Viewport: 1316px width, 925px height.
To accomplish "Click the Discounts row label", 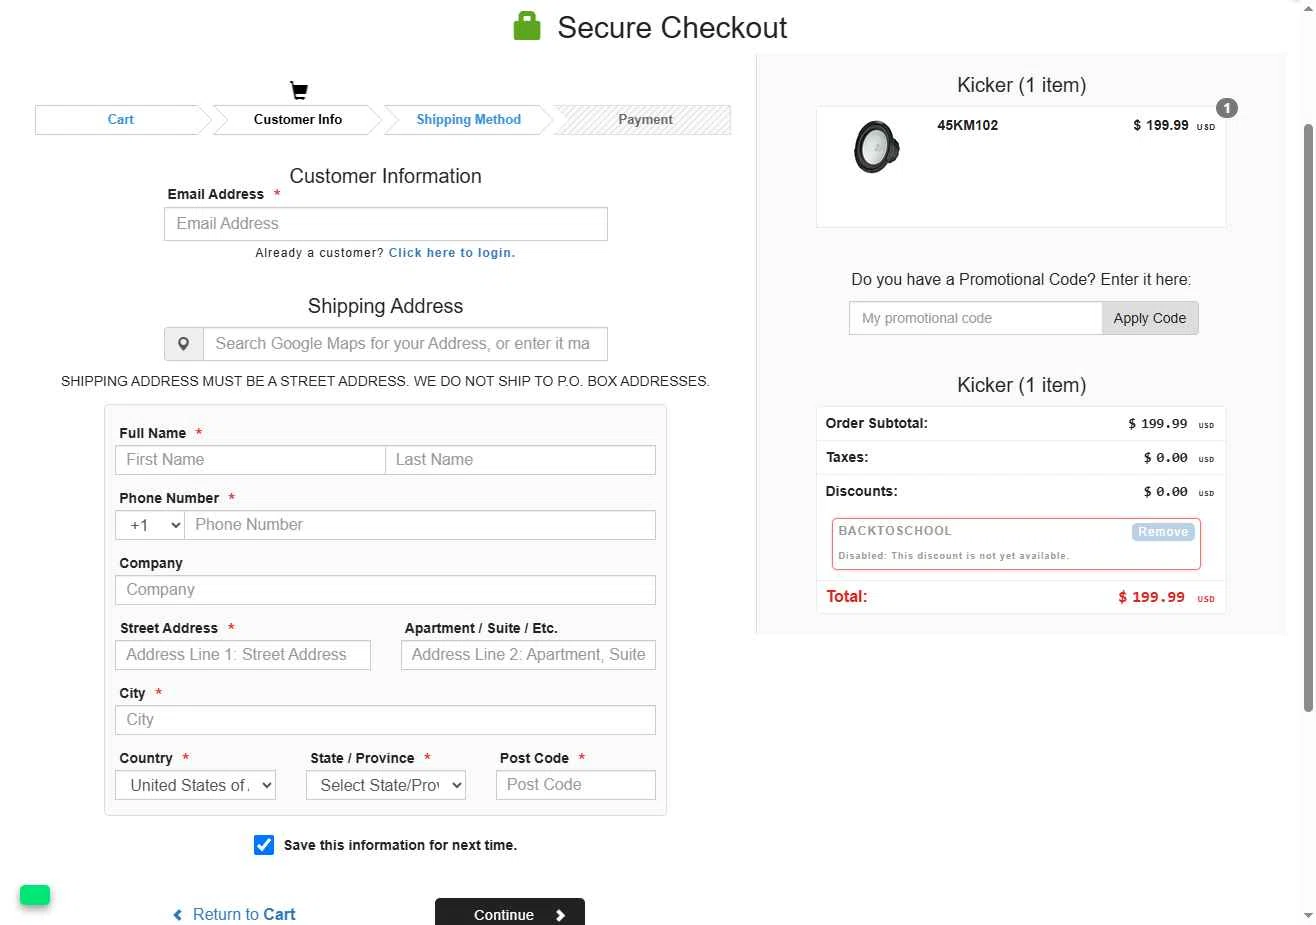I will tap(861, 491).
